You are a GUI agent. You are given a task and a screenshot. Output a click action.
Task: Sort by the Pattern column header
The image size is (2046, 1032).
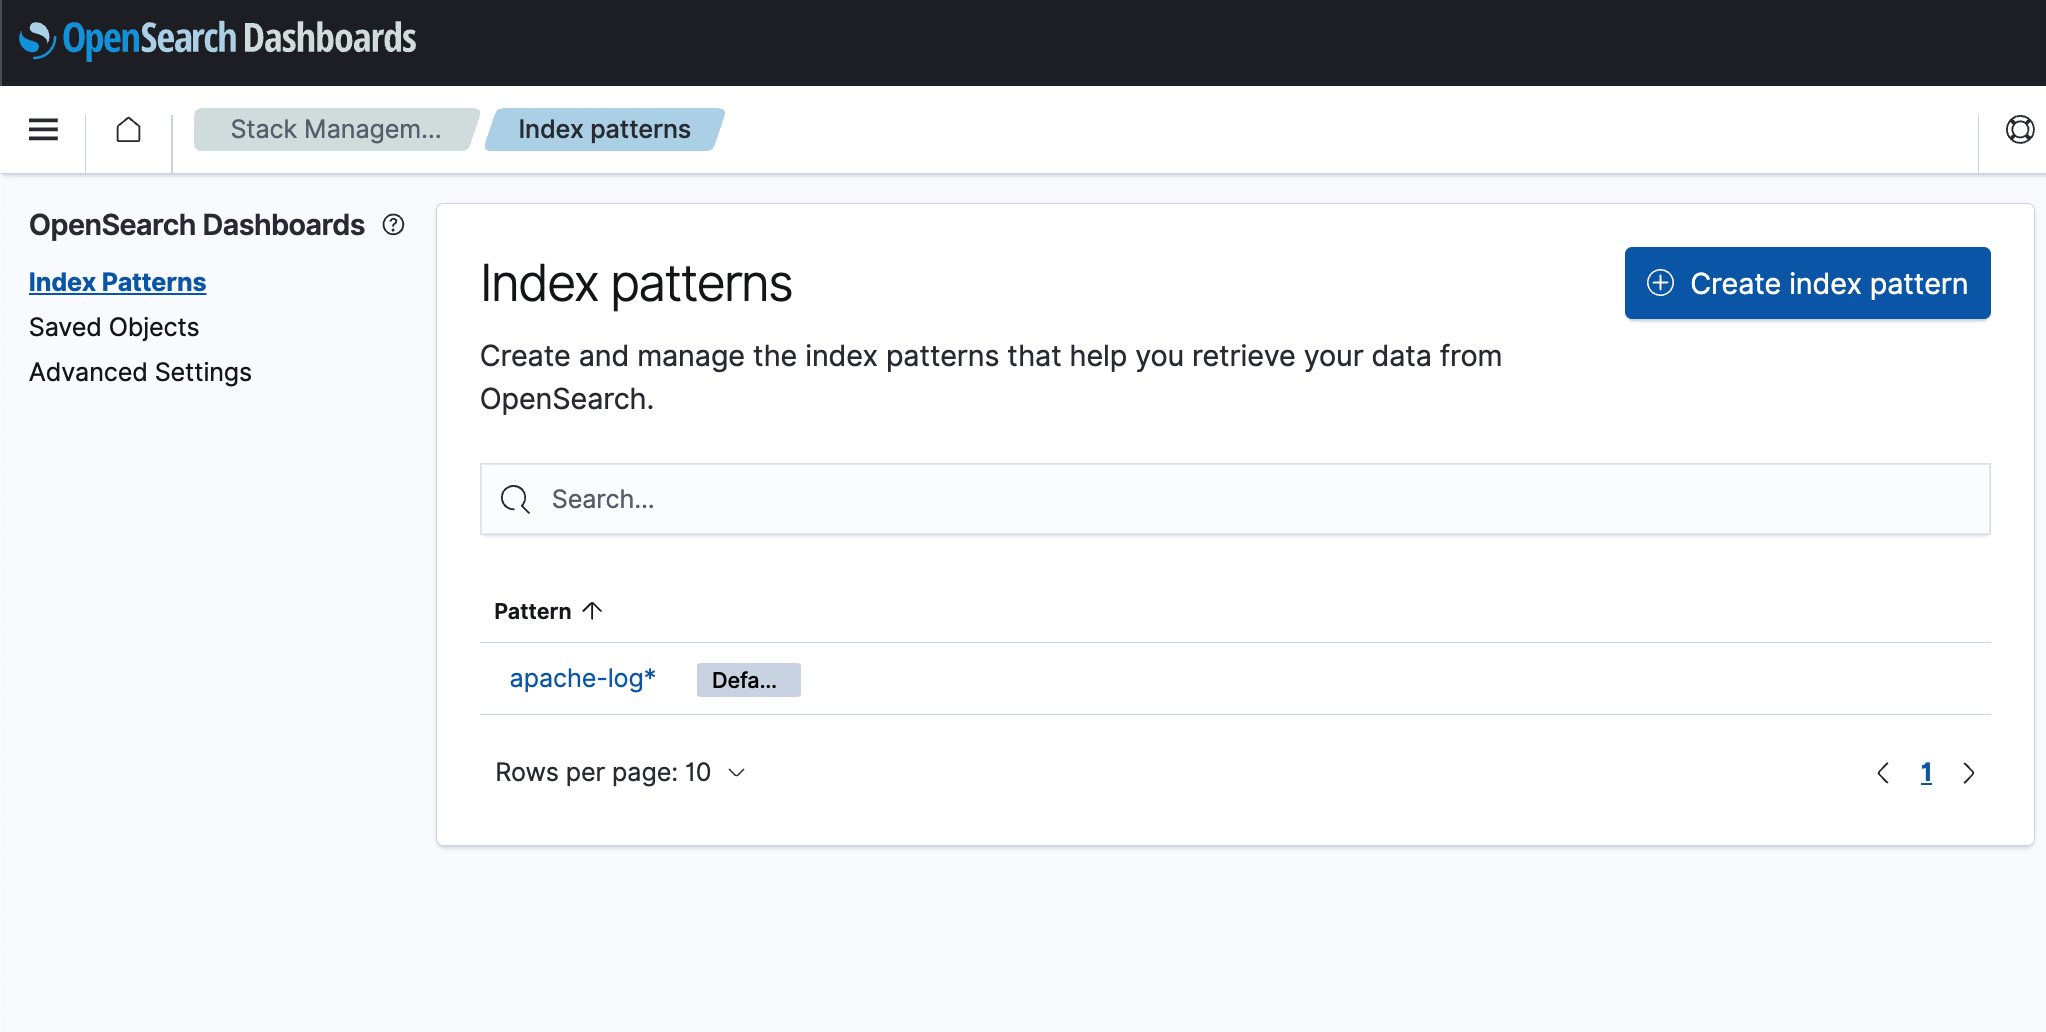533,611
